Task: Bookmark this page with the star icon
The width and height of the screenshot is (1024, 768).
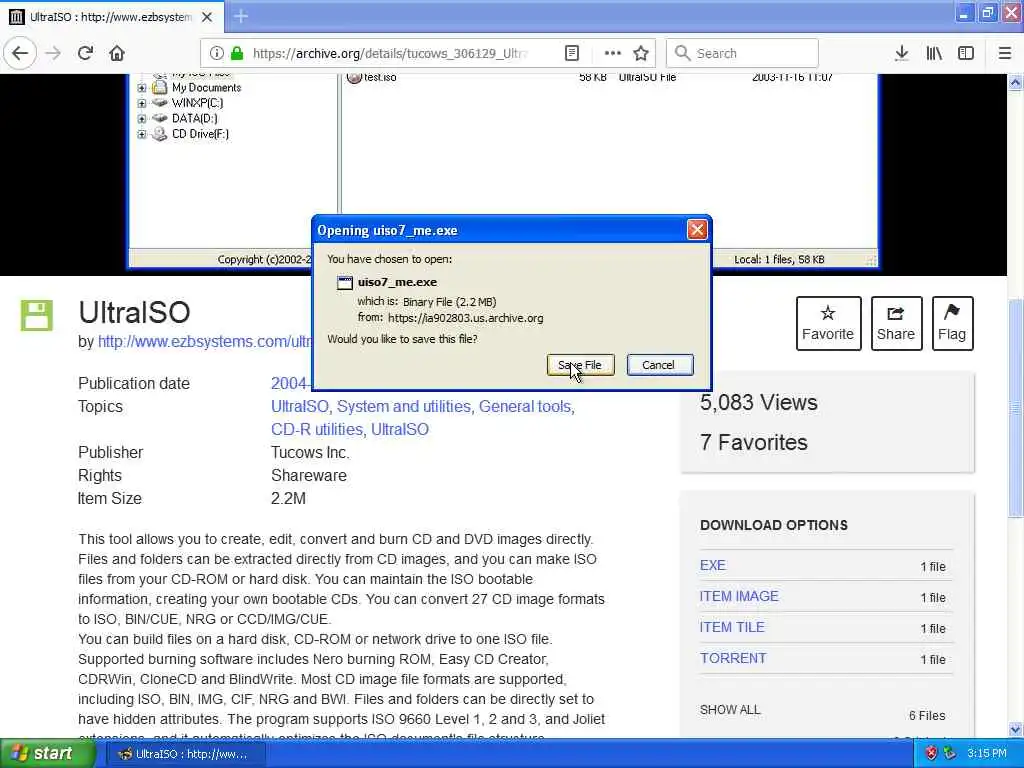Action: [x=641, y=53]
